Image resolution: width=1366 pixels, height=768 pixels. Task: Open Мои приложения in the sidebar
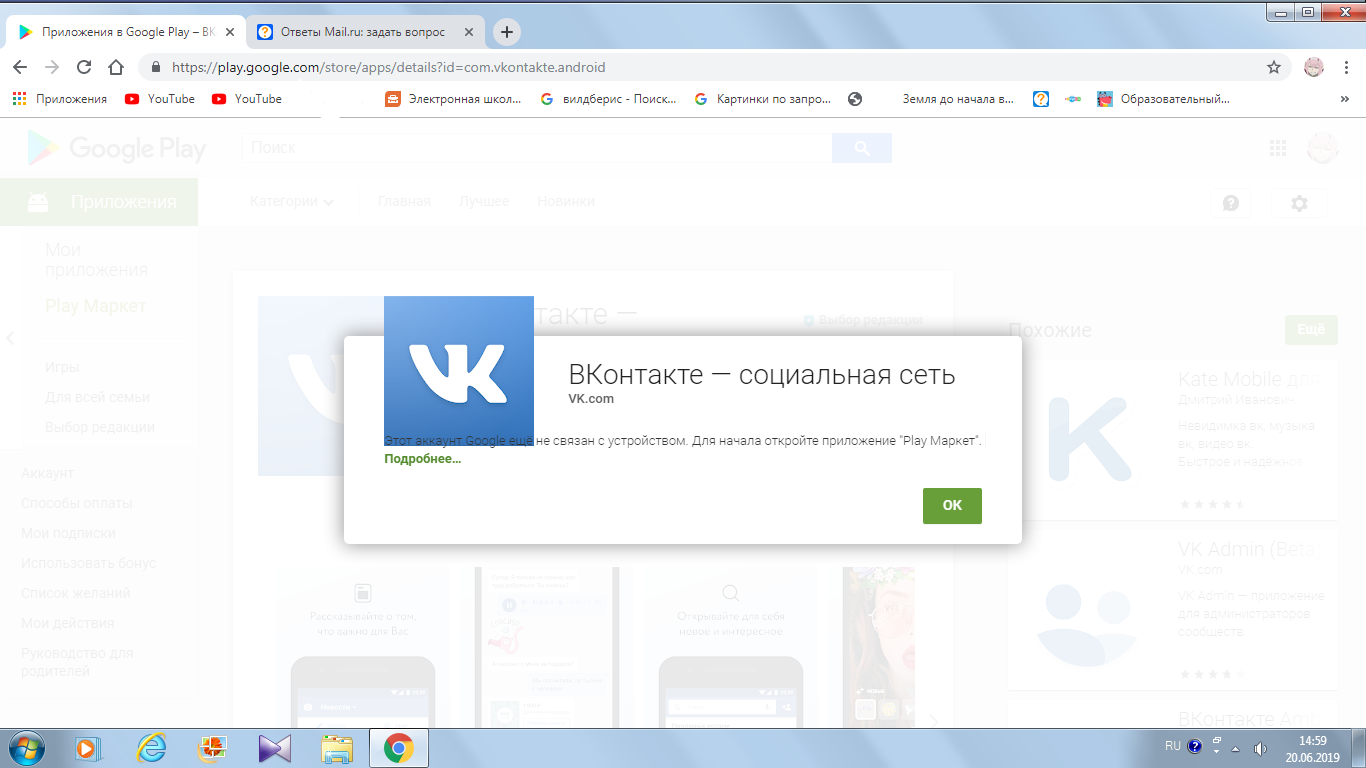[x=96, y=260]
